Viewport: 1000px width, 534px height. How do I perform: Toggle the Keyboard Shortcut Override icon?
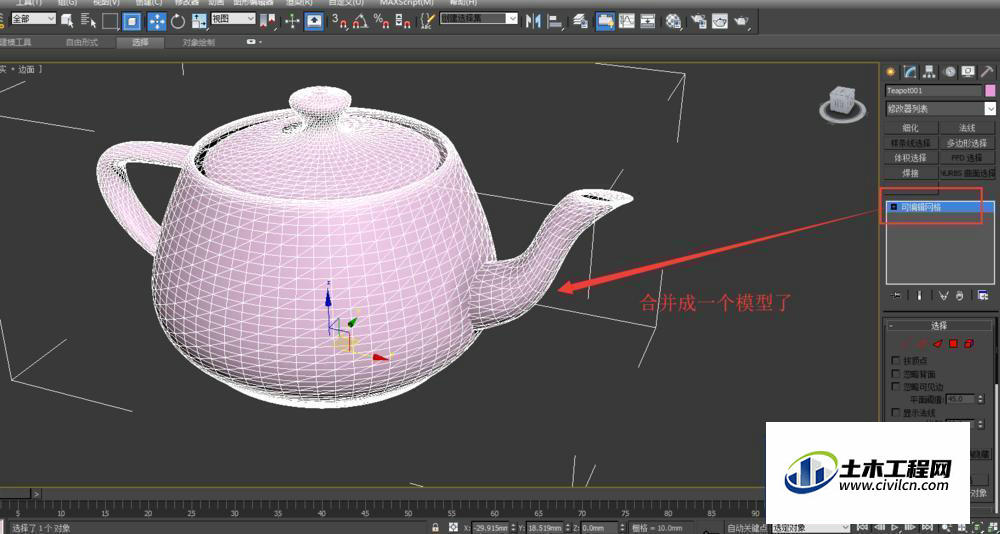click(313, 21)
